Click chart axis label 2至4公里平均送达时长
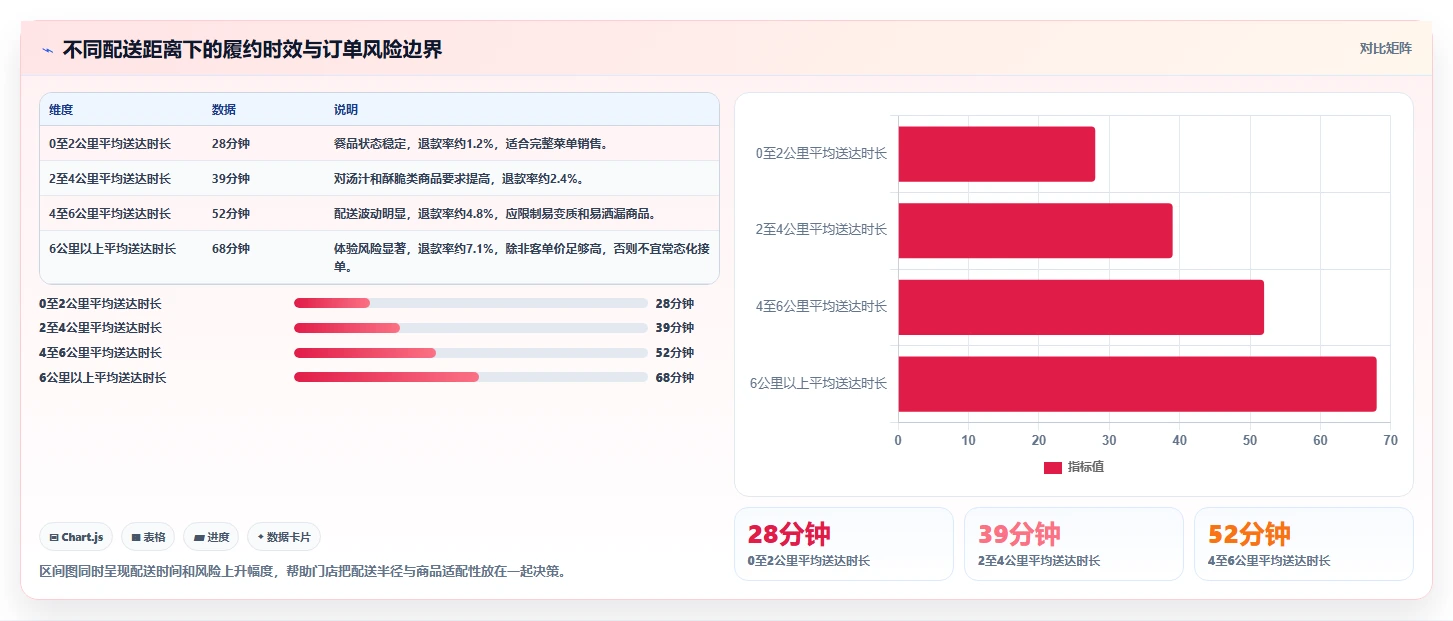This screenshot has height=621, width=1453. tap(821, 229)
